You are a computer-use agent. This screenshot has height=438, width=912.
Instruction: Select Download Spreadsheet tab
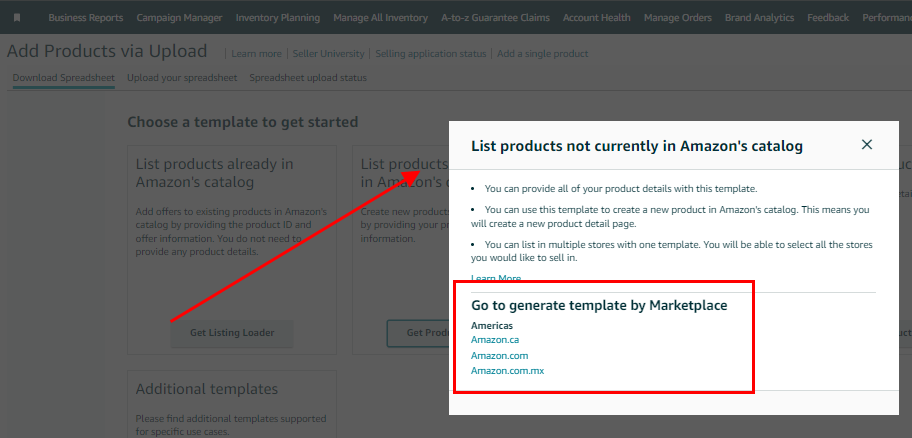pos(64,77)
